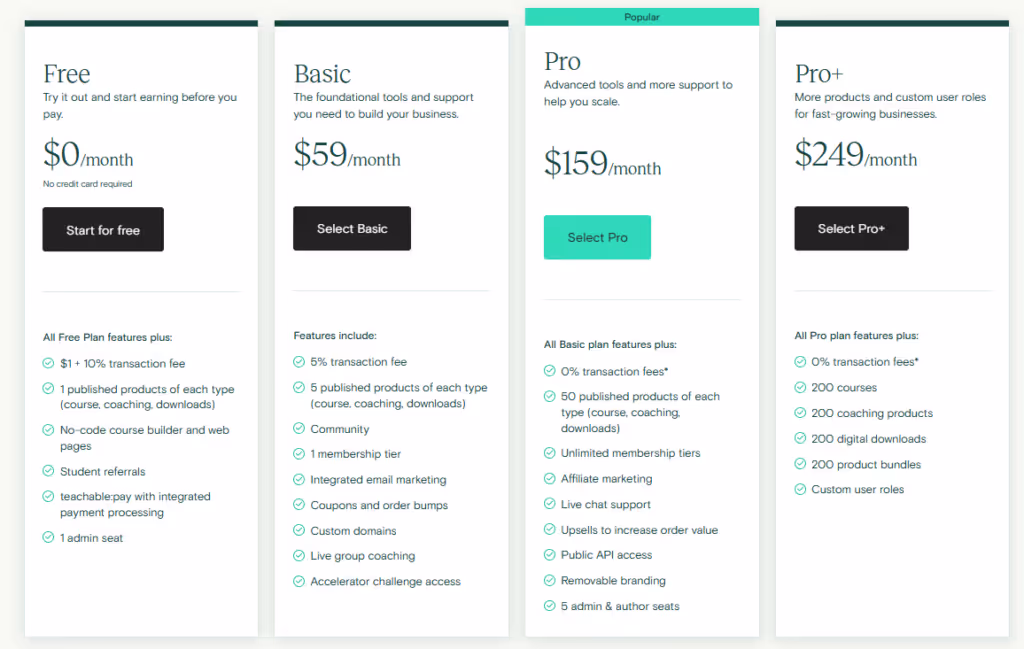Select the Basic plan
This screenshot has width=1024, height=649.
point(351,228)
